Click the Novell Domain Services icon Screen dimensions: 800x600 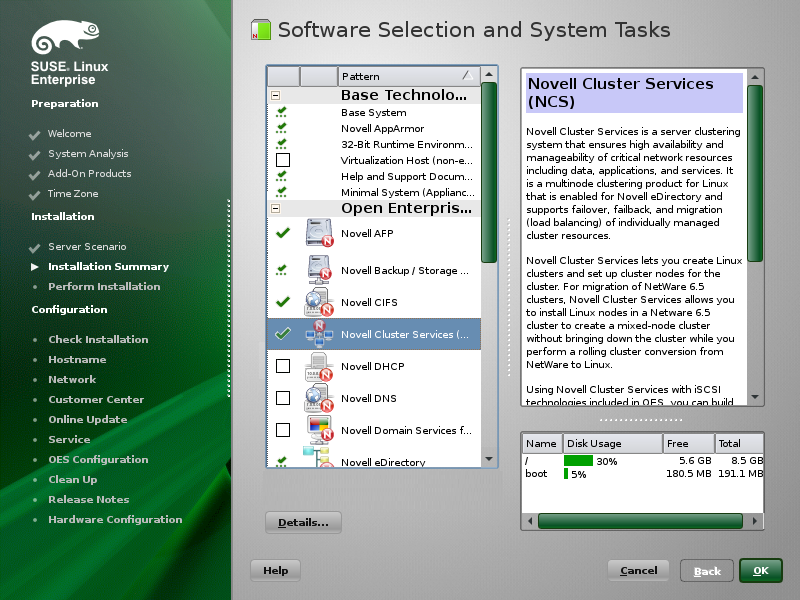pyautogui.click(x=319, y=430)
